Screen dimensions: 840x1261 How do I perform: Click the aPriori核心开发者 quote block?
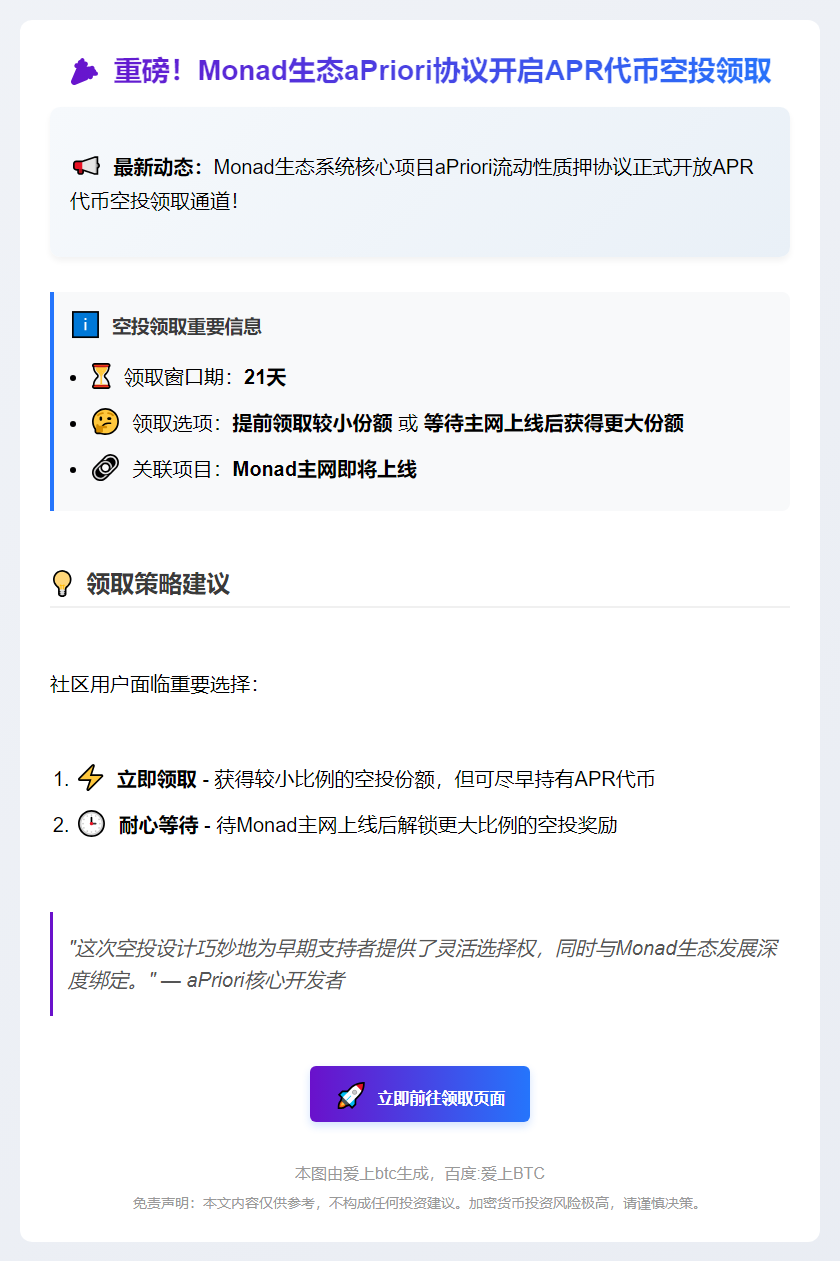[x=420, y=964]
